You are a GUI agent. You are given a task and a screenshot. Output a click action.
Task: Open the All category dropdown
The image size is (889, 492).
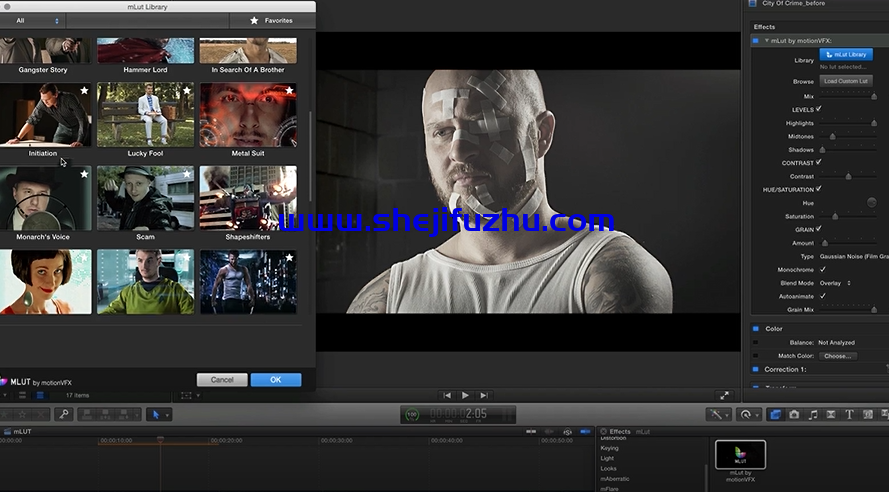point(38,20)
